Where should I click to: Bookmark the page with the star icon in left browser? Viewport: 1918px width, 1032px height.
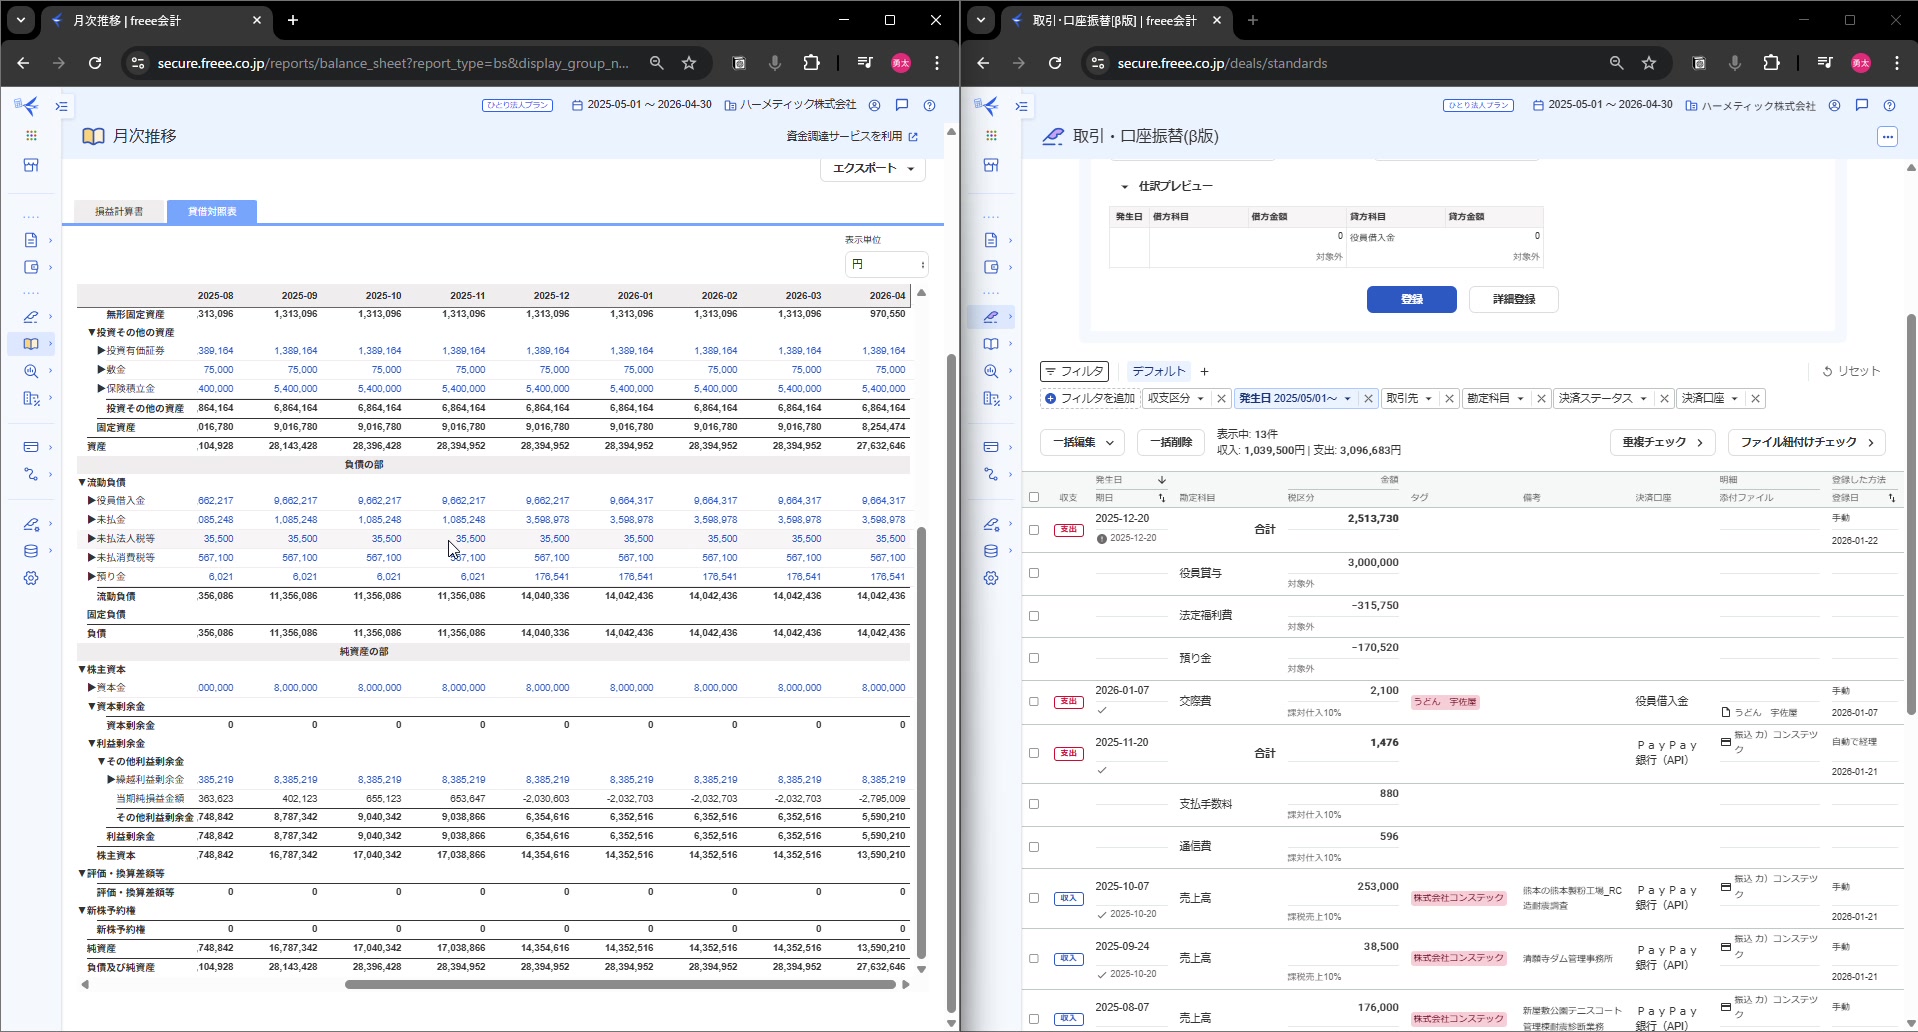click(689, 63)
